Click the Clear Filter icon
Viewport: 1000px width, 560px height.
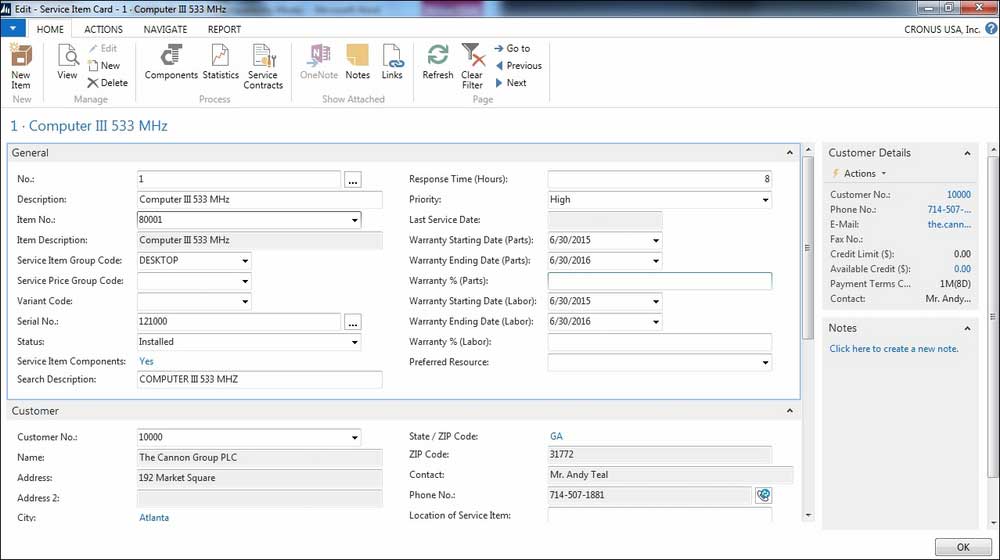pyautogui.click(x=472, y=66)
